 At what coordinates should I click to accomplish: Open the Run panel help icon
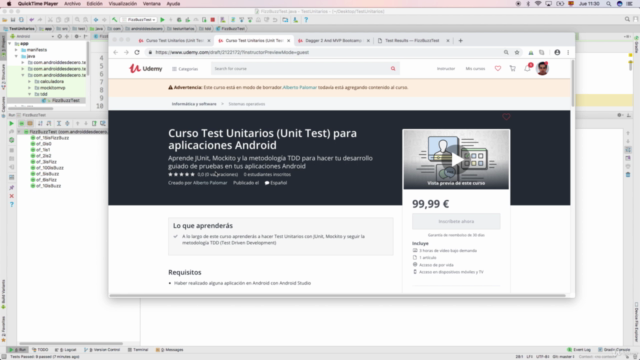[x=11, y=204]
